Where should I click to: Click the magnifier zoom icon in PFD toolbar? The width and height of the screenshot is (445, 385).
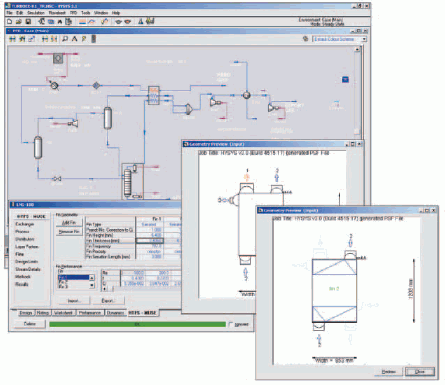point(65,39)
